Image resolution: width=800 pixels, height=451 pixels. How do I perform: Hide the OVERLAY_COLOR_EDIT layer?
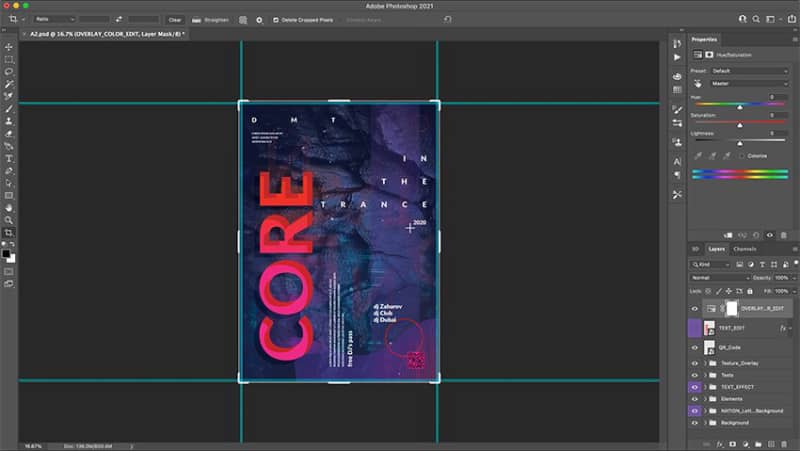click(694, 309)
